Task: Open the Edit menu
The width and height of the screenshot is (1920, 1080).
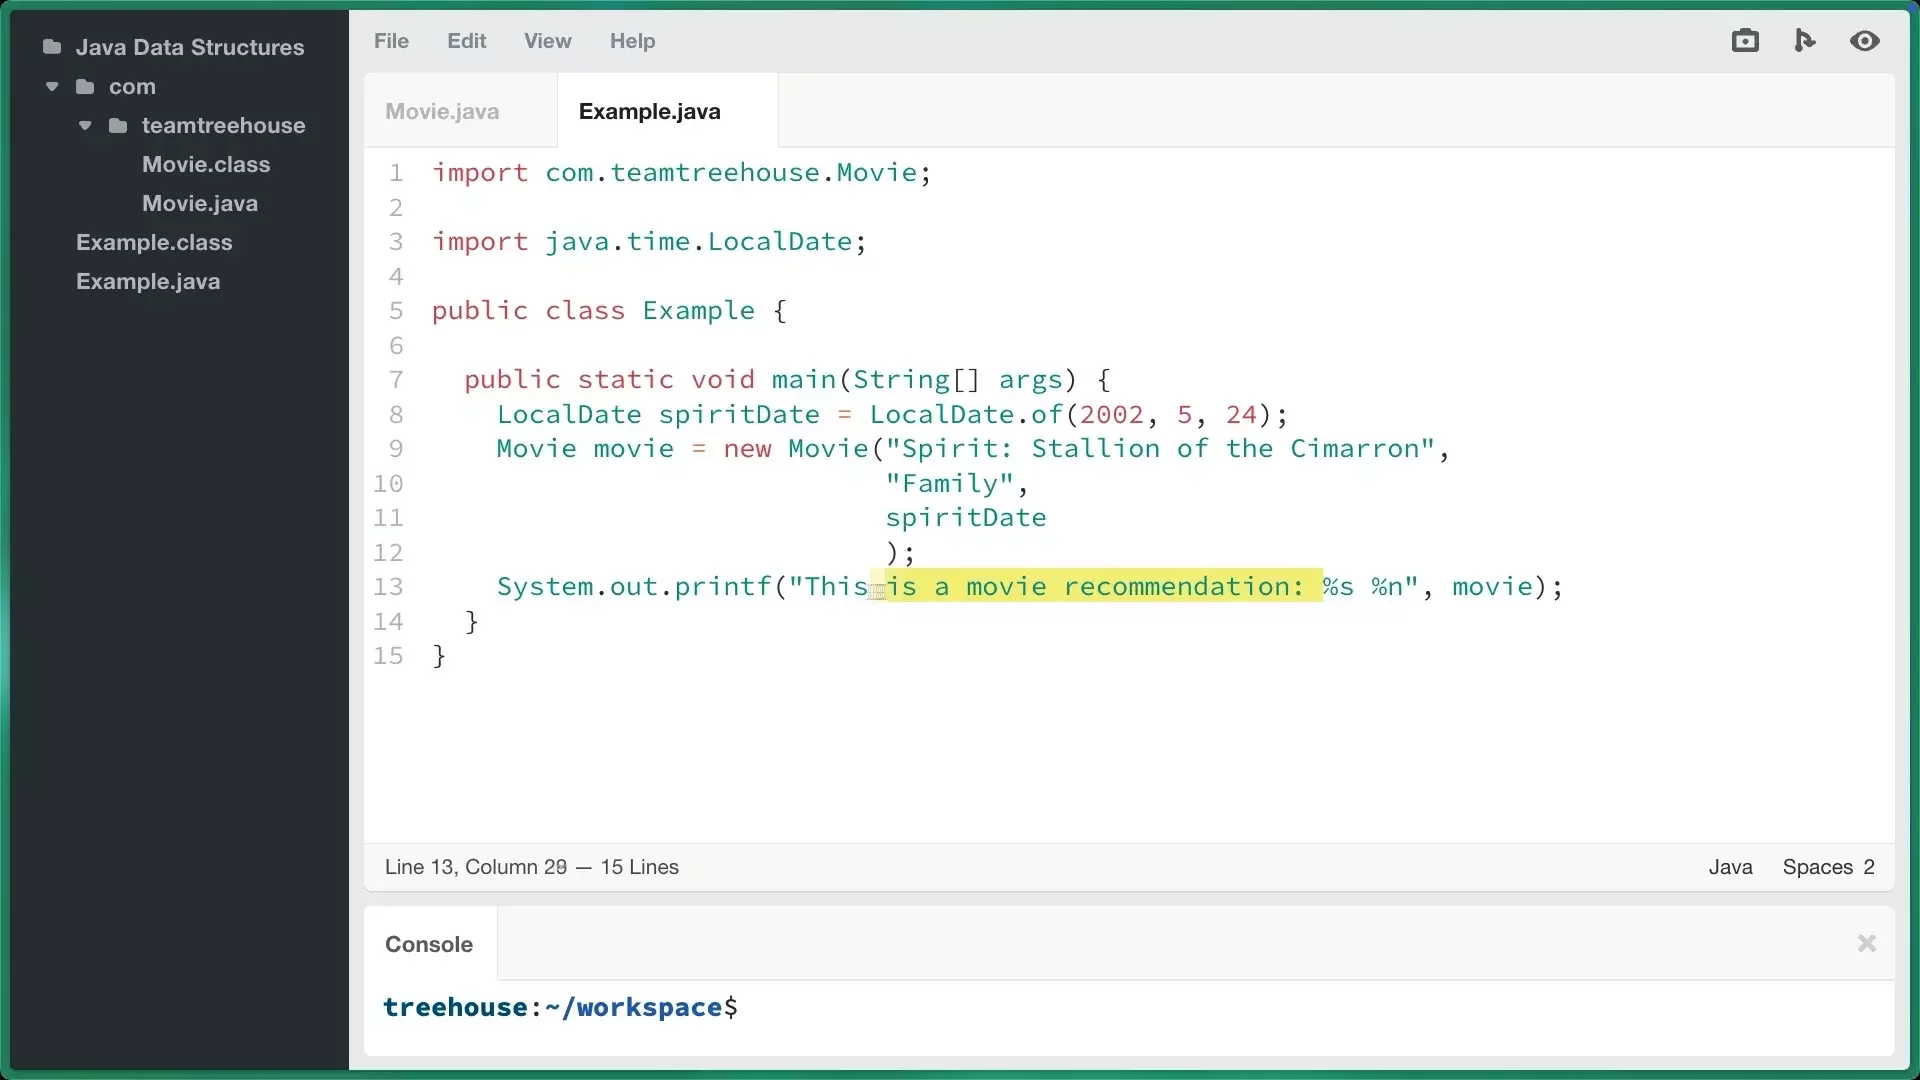Action: click(467, 41)
